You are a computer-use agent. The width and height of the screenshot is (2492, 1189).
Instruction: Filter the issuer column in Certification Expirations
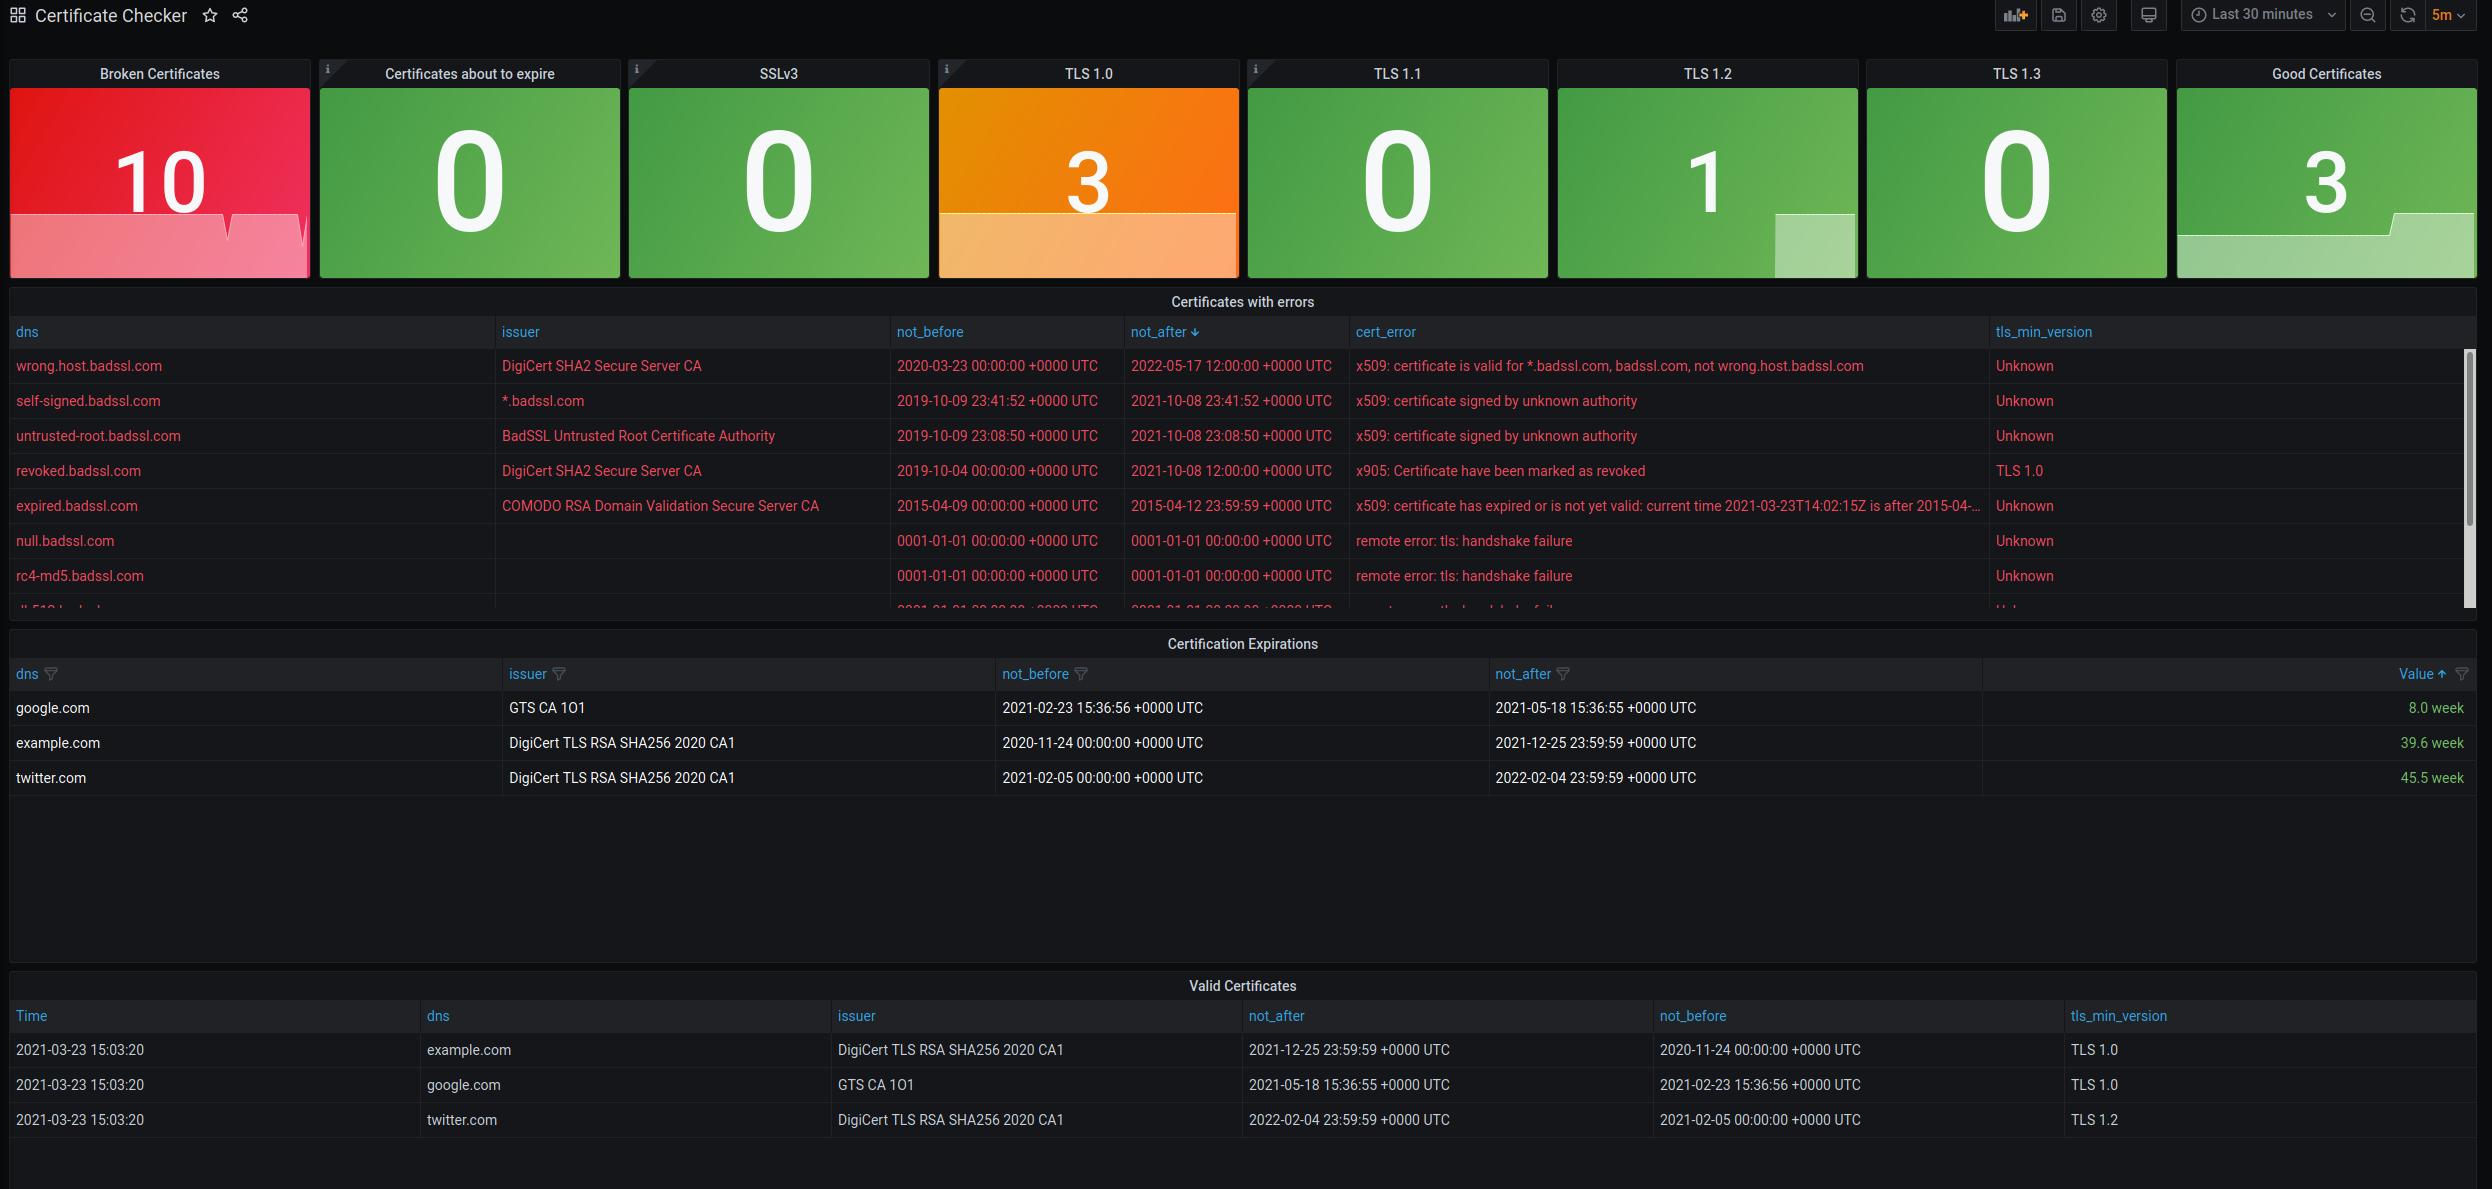coord(559,674)
